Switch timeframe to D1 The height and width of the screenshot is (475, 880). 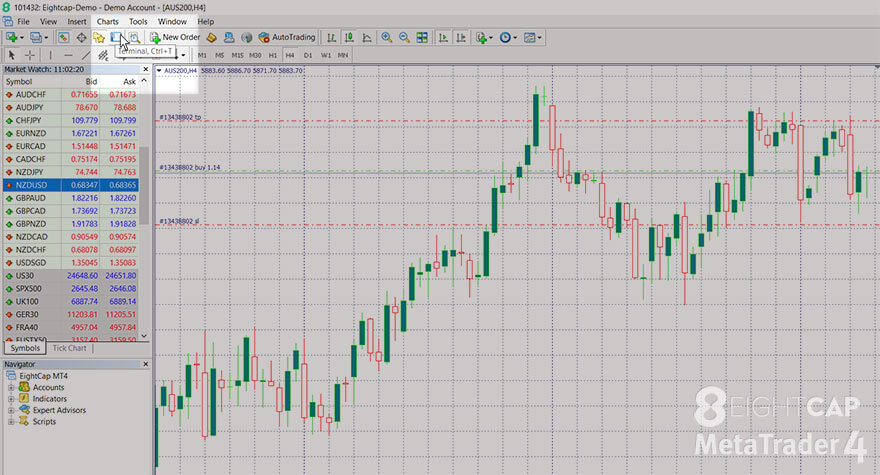click(x=308, y=55)
